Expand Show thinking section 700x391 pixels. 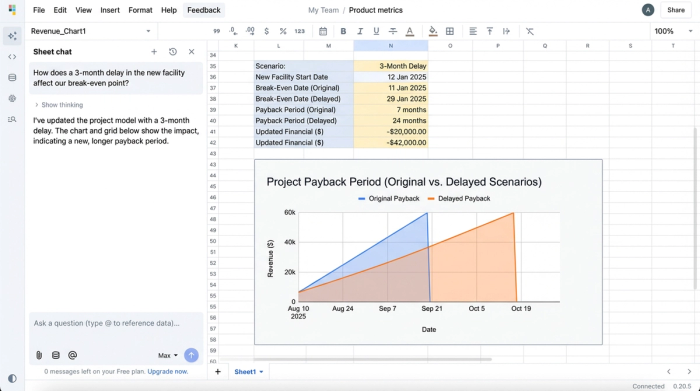pos(59,105)
